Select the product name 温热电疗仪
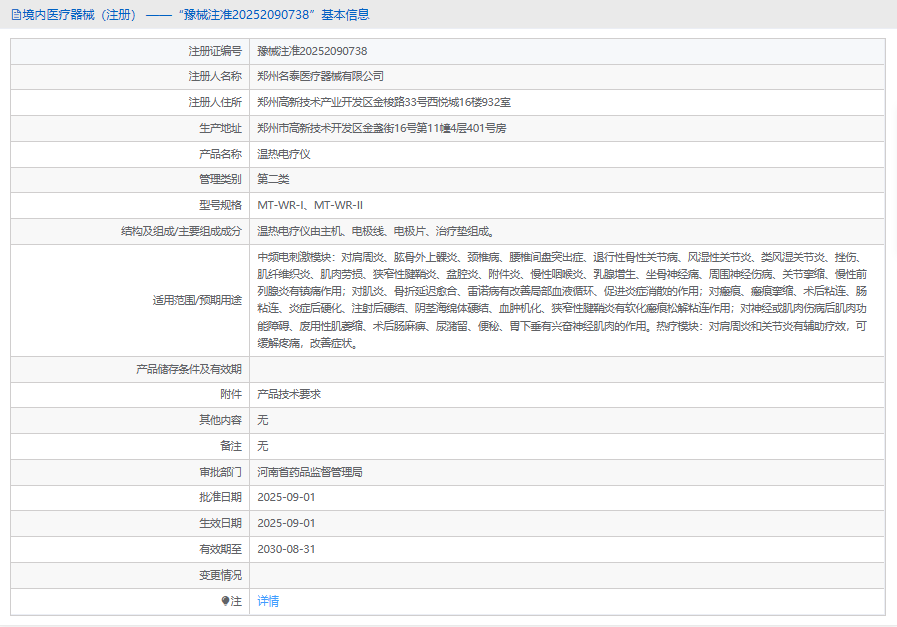This screenshot has width=897, height=627. (284, 154)
